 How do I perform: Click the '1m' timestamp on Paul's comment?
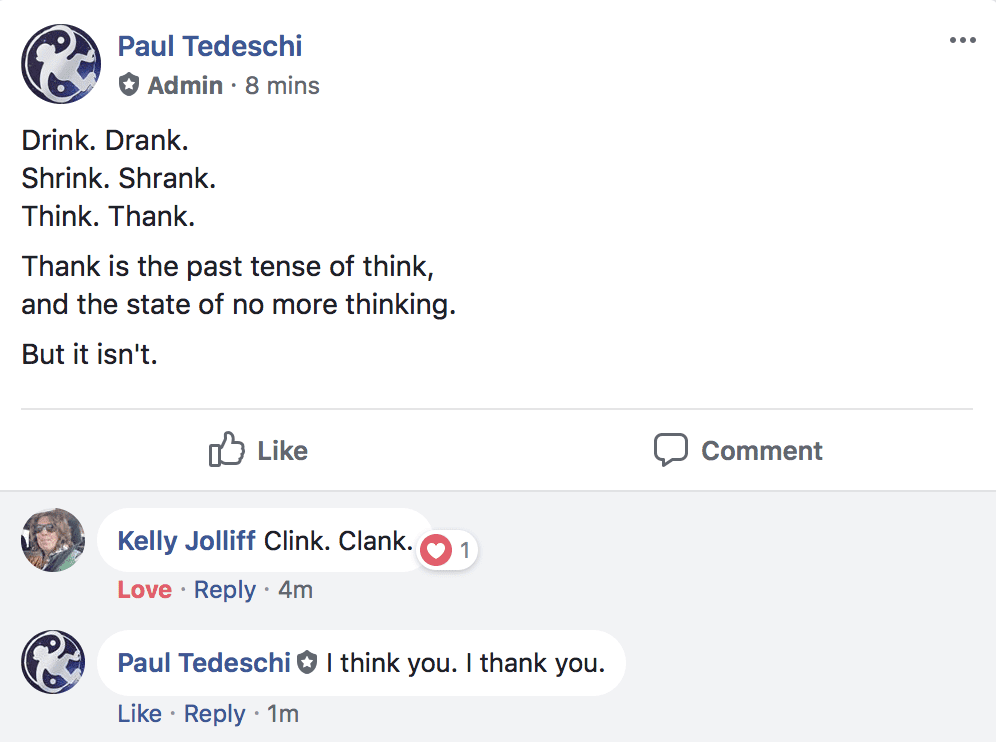pos(283,714)
